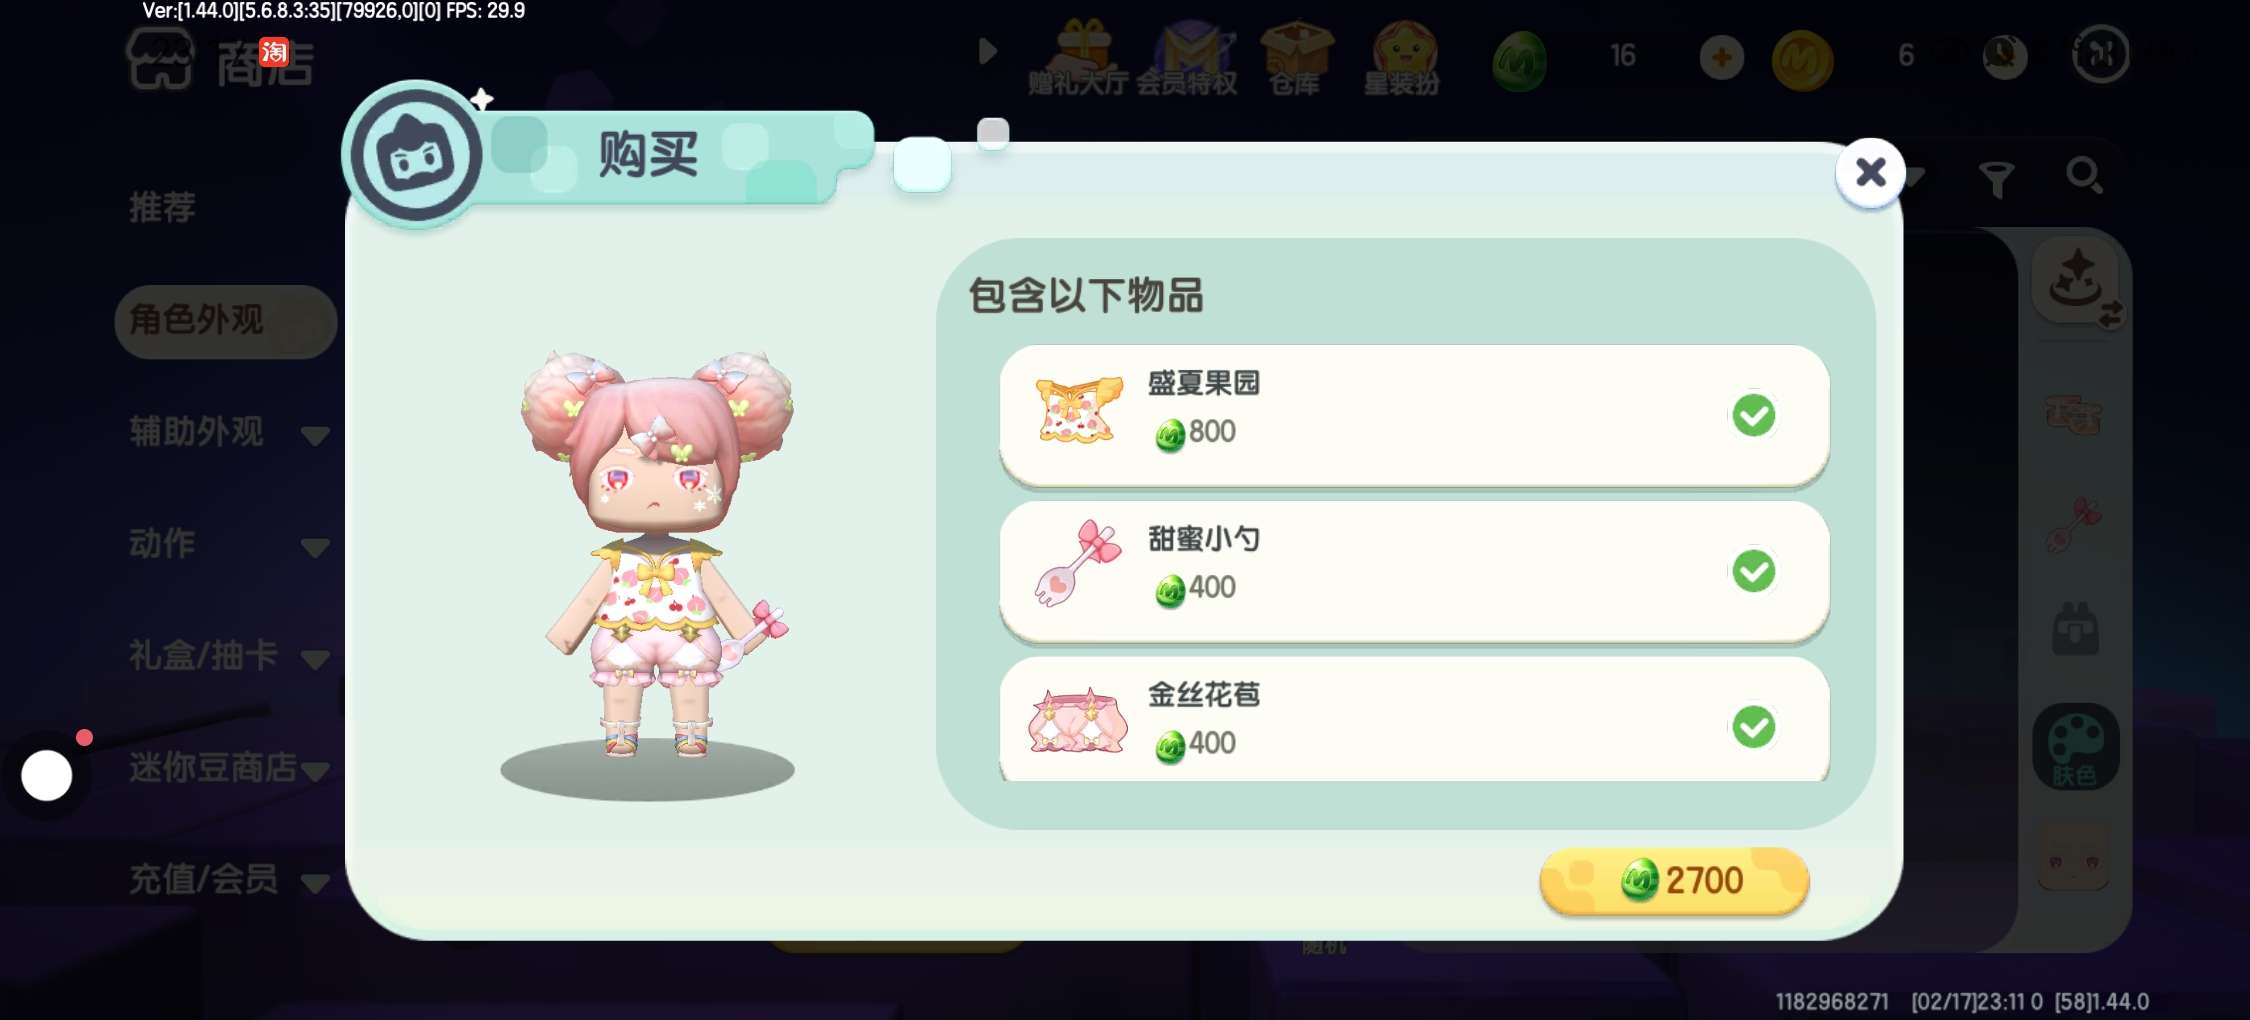Uncheck the 金丝花苞 item checkmark
Image resolution: width=2250 pixels, height=1020 pixels.
(1754, 727)
